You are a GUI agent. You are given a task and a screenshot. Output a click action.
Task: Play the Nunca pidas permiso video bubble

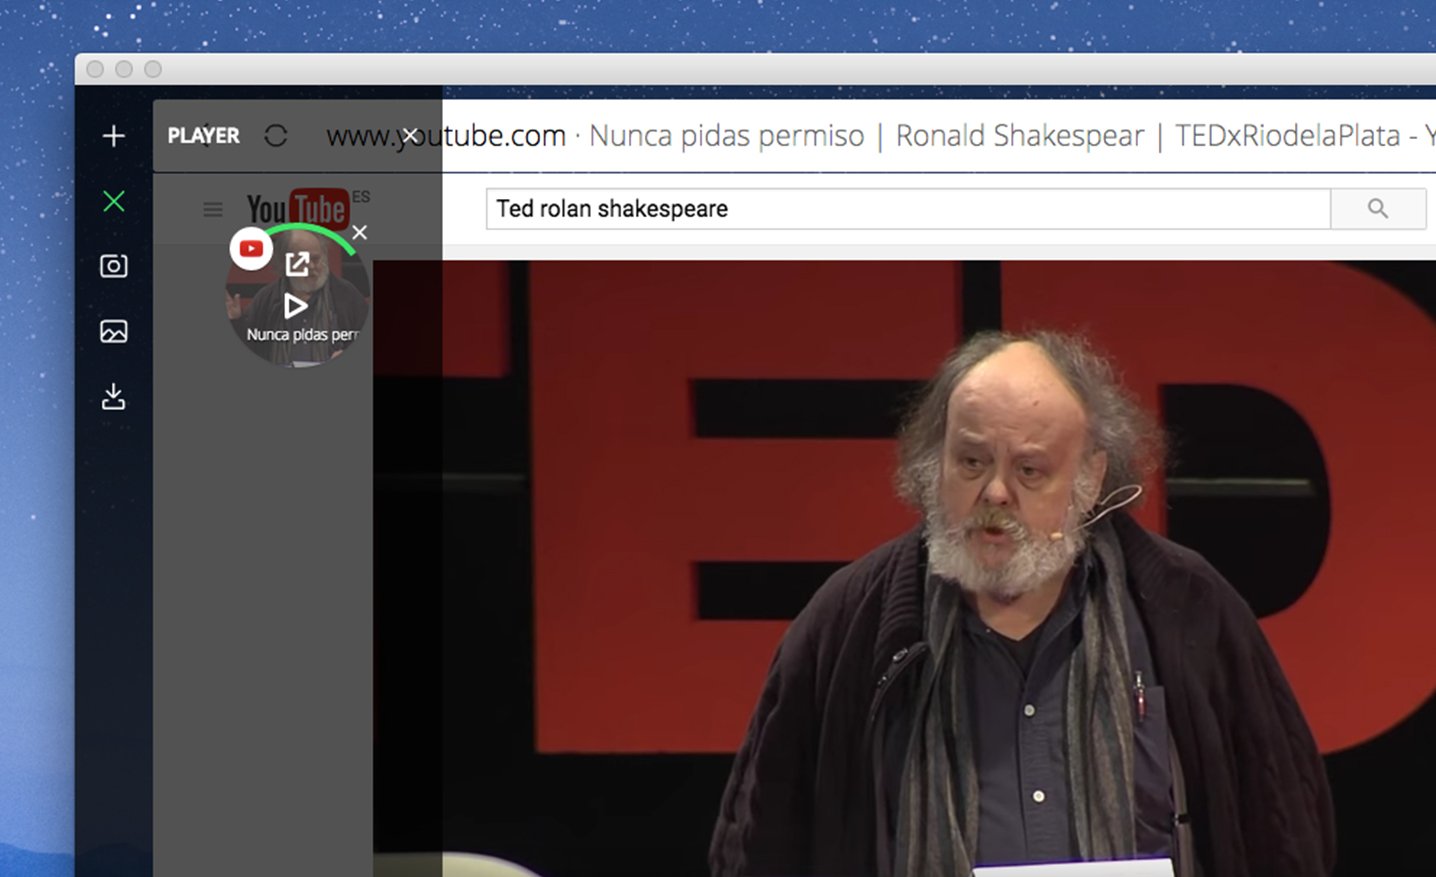[295, 306]
